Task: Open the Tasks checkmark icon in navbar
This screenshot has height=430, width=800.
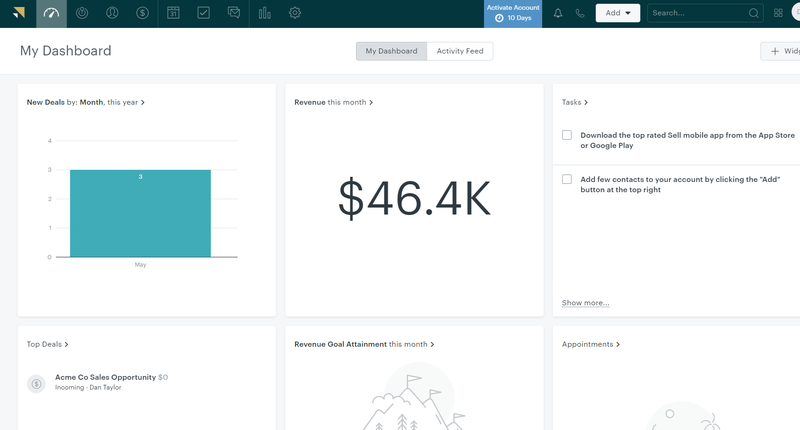Action: tap(203, 13)
